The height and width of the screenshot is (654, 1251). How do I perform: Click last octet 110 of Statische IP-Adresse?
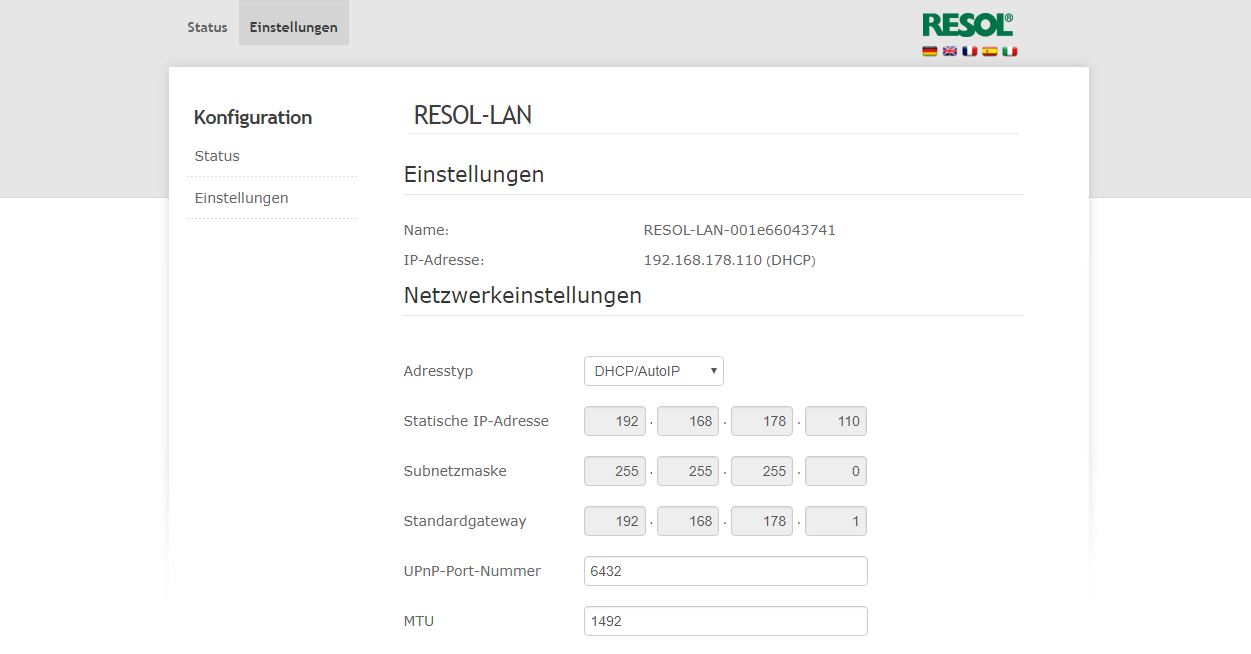point(836,421)
